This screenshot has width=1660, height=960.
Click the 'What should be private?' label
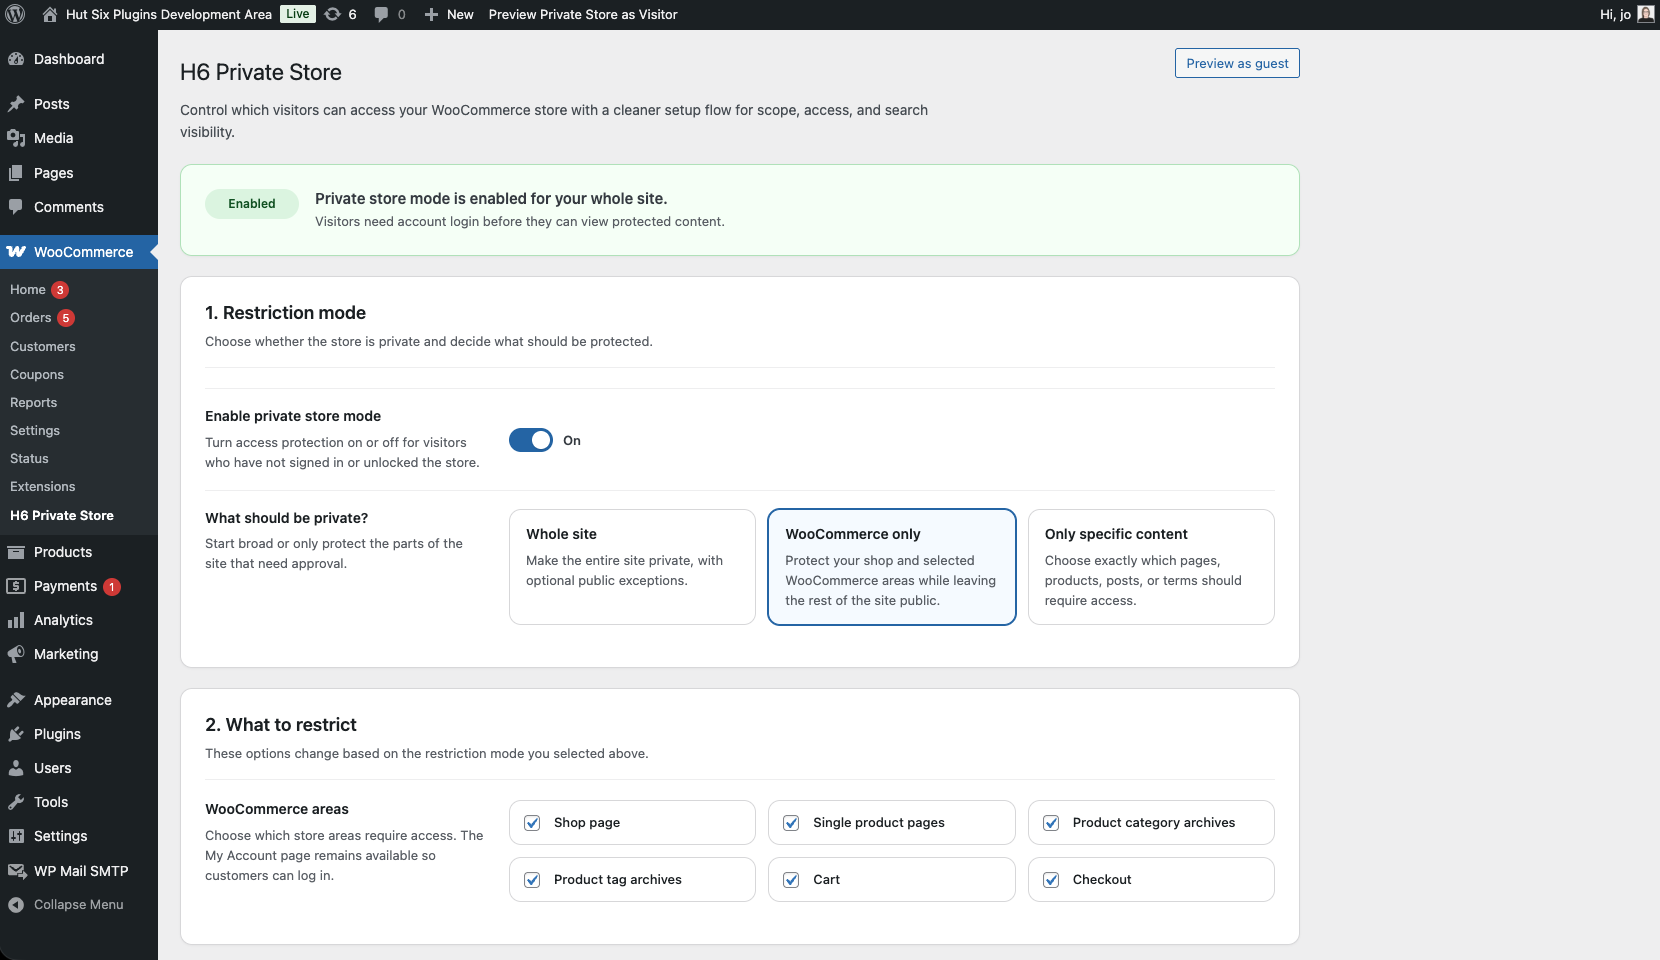286,518
